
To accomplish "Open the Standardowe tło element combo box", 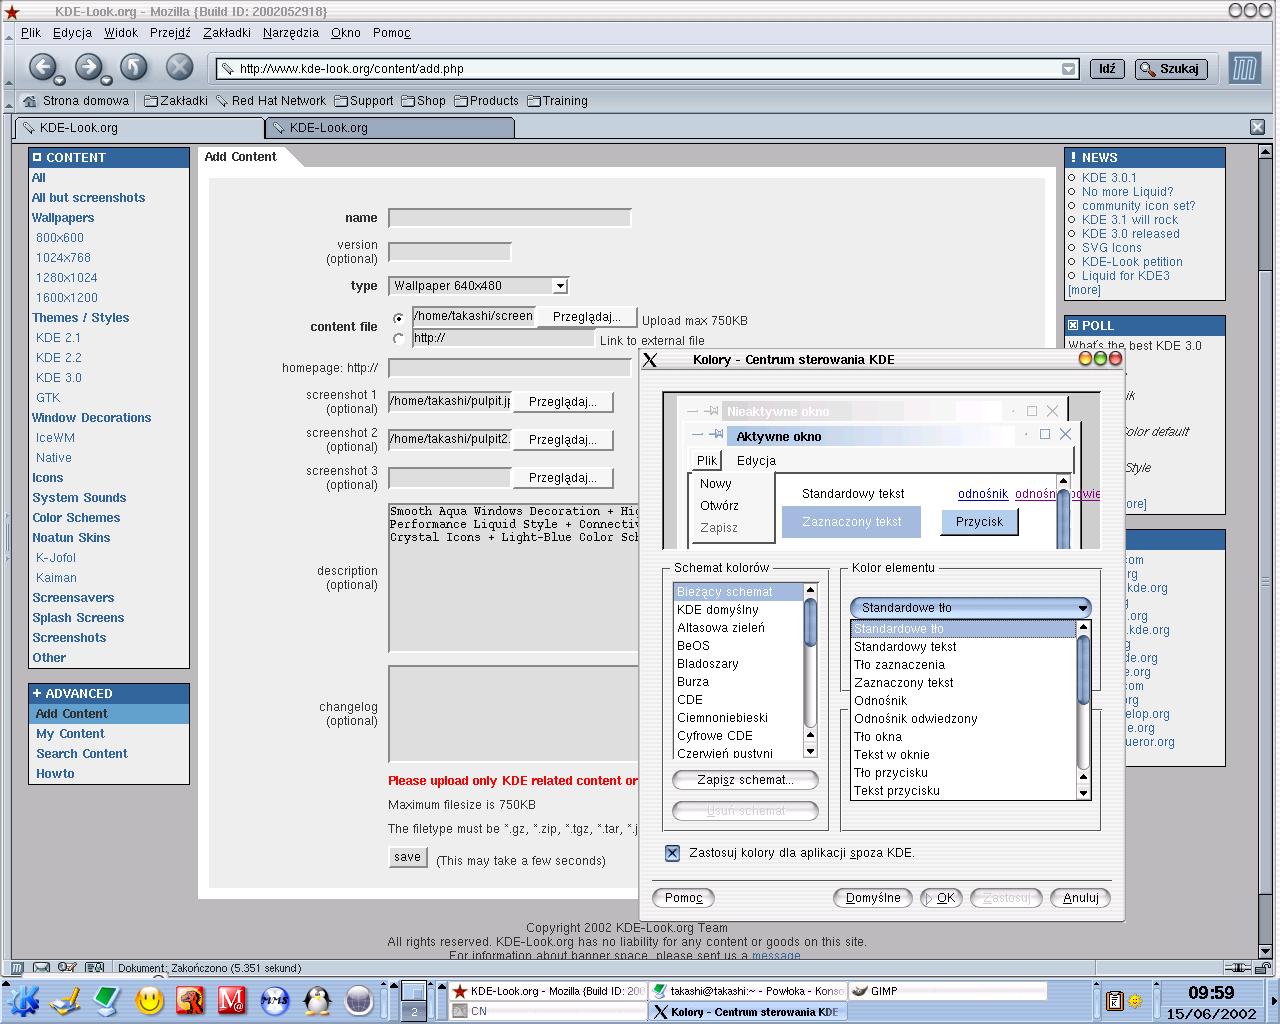I will click(x=970, y=607).
